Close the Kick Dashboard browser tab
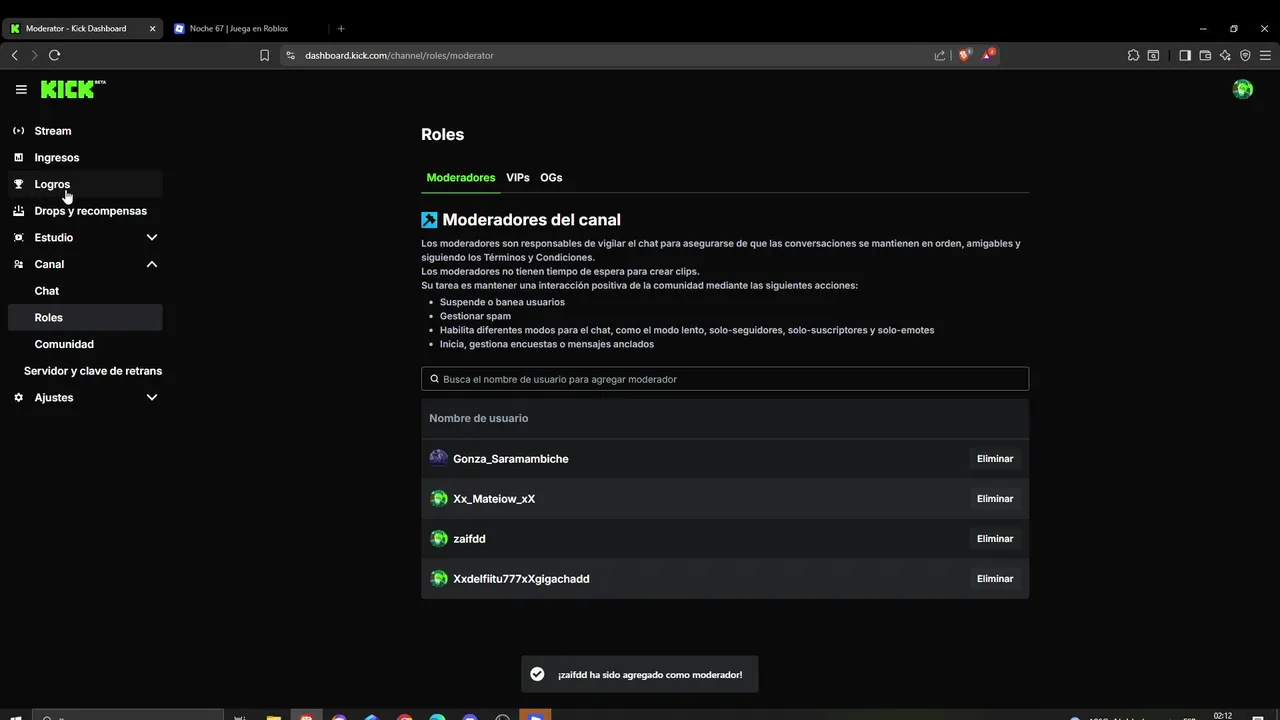The height and width of the screenshot is (720, 1280). pyautogui.click(x=152, y=28)
